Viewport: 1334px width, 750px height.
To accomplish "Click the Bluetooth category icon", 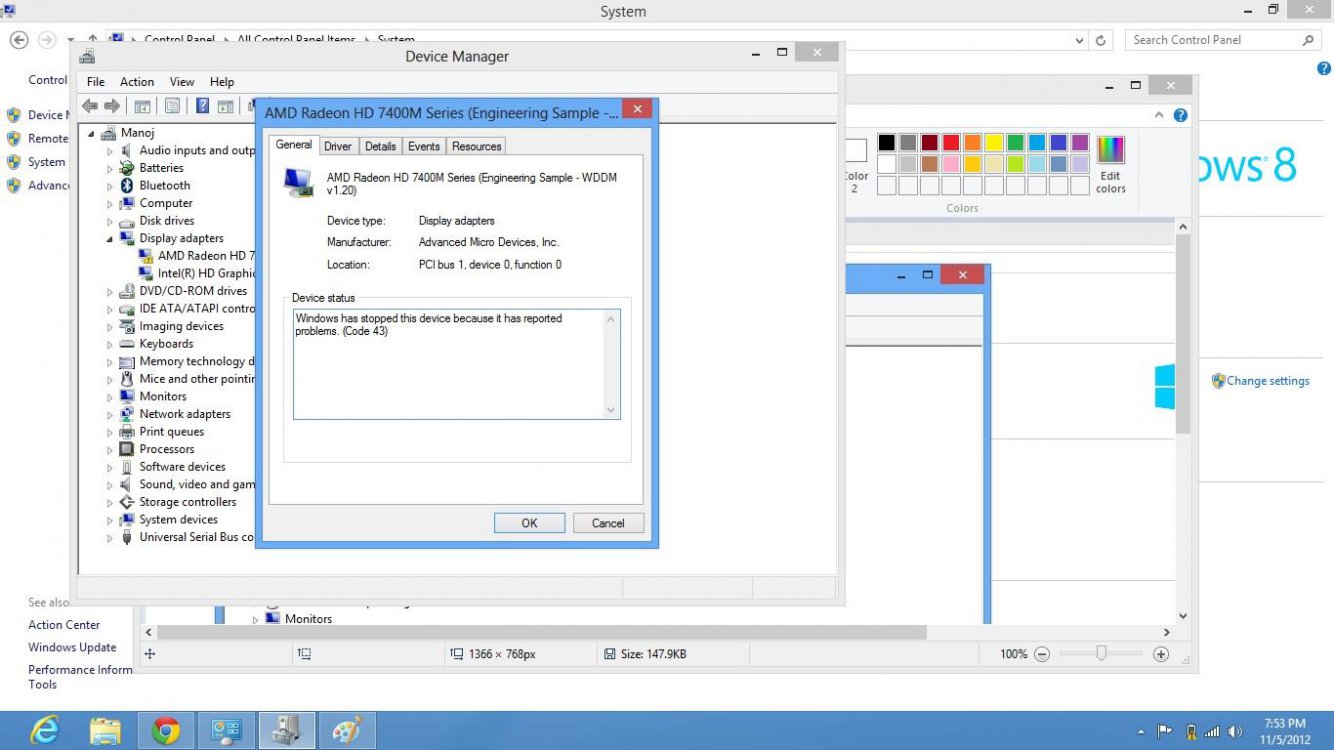I will pos(127,185).
